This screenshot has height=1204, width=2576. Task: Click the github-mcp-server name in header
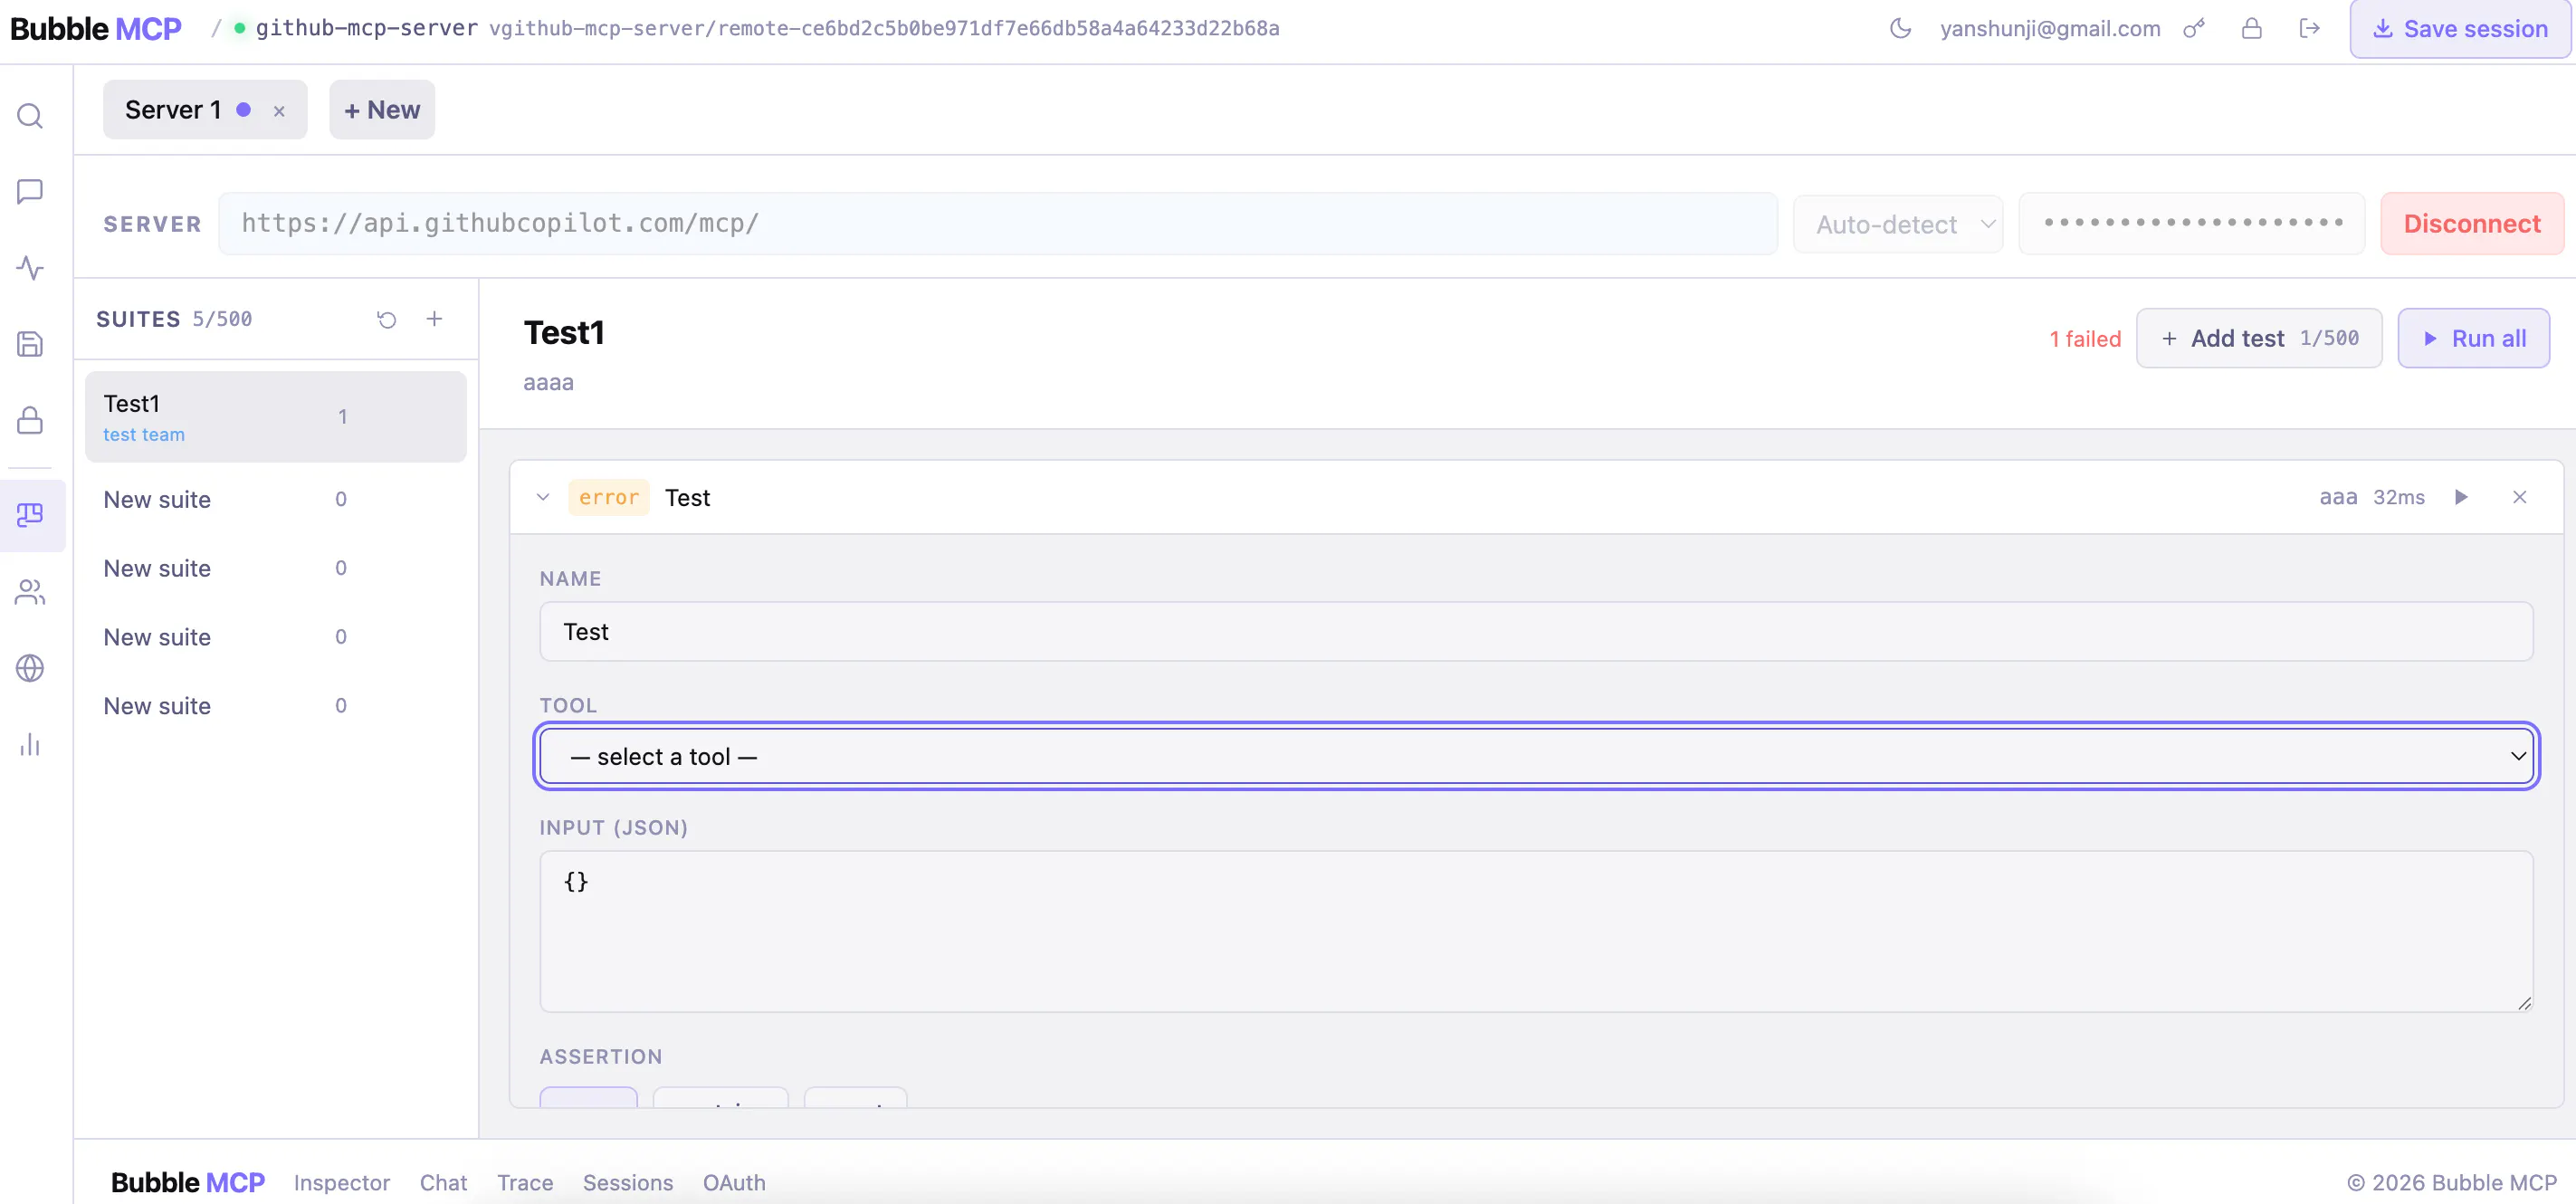coord(366,28)
